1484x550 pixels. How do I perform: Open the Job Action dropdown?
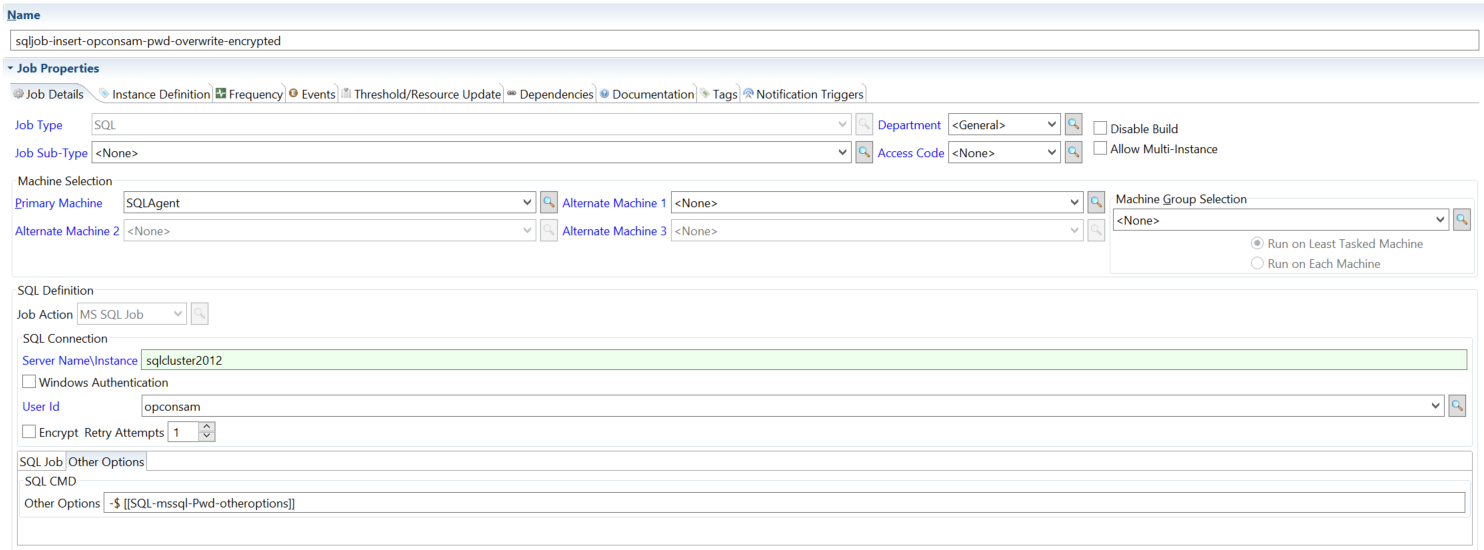pyautogui.click(x=179, y=315)
